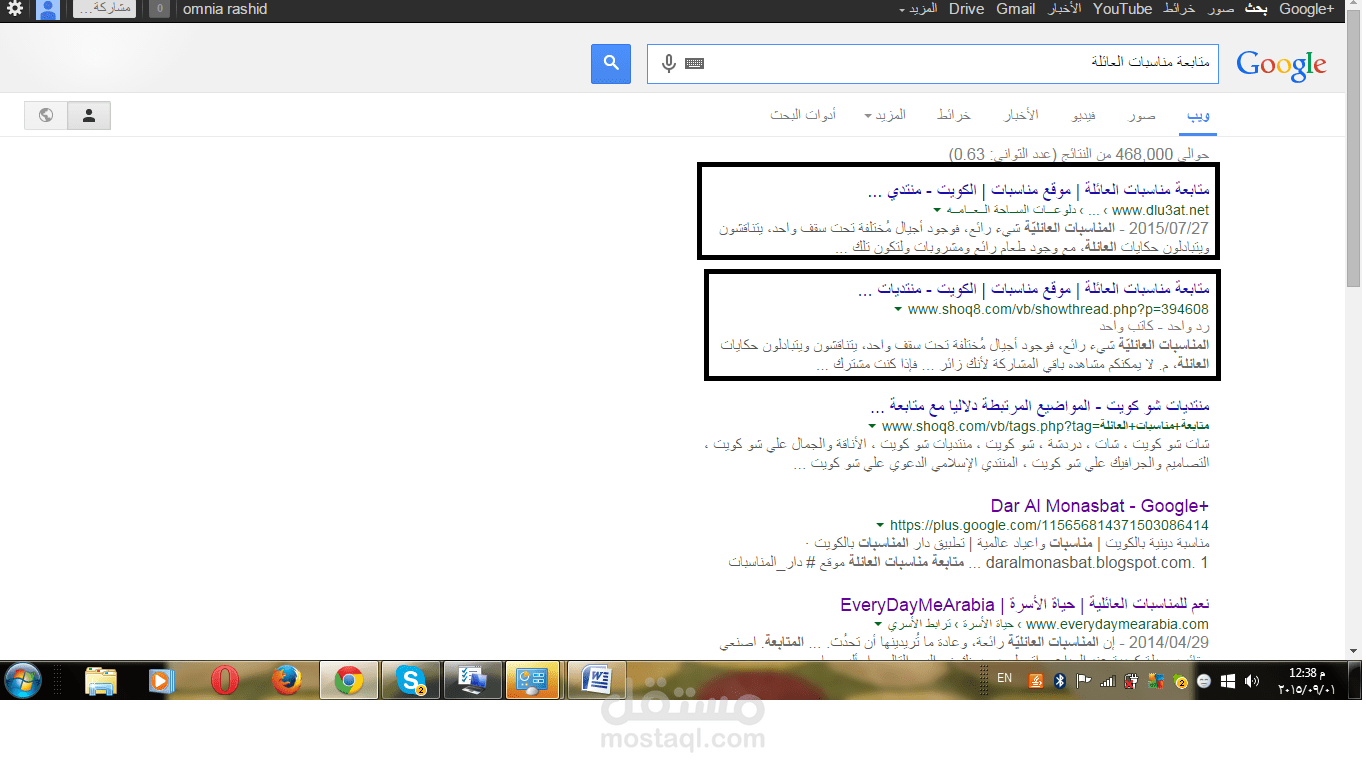
Task: Open Google+ in the top bar
Action: click(x=1306, y=9)
